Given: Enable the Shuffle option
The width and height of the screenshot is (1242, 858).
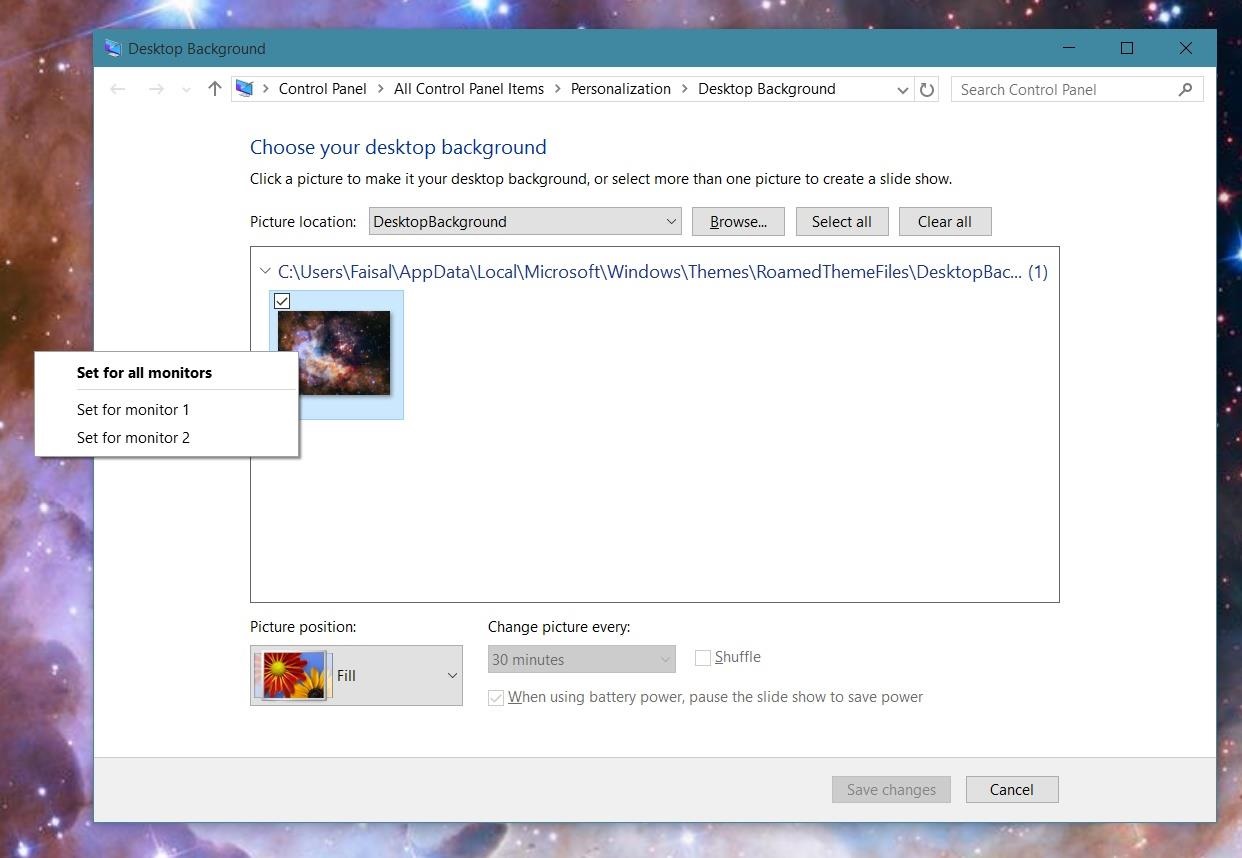Looking at the screenshot, I should coord(703,657).
